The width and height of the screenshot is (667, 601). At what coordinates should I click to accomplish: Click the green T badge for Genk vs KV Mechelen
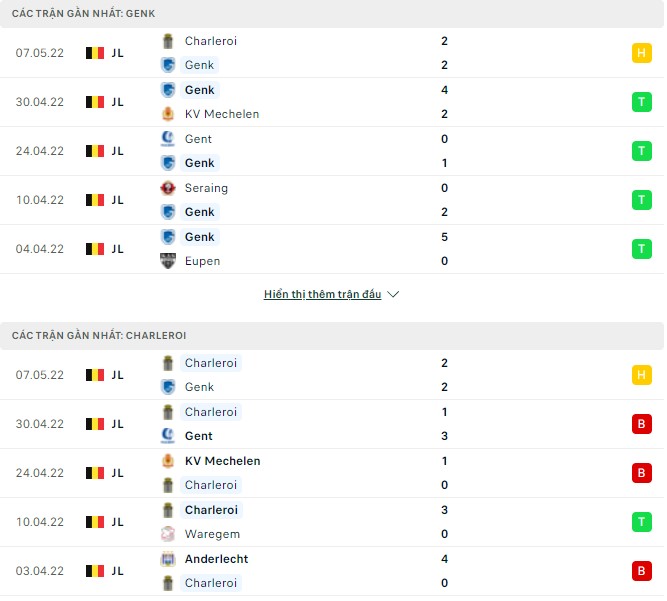click(641, 102)
